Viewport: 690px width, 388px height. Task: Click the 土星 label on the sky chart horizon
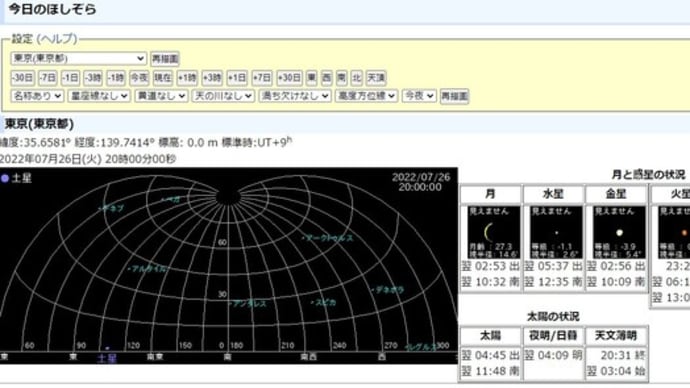pos(107,358)
